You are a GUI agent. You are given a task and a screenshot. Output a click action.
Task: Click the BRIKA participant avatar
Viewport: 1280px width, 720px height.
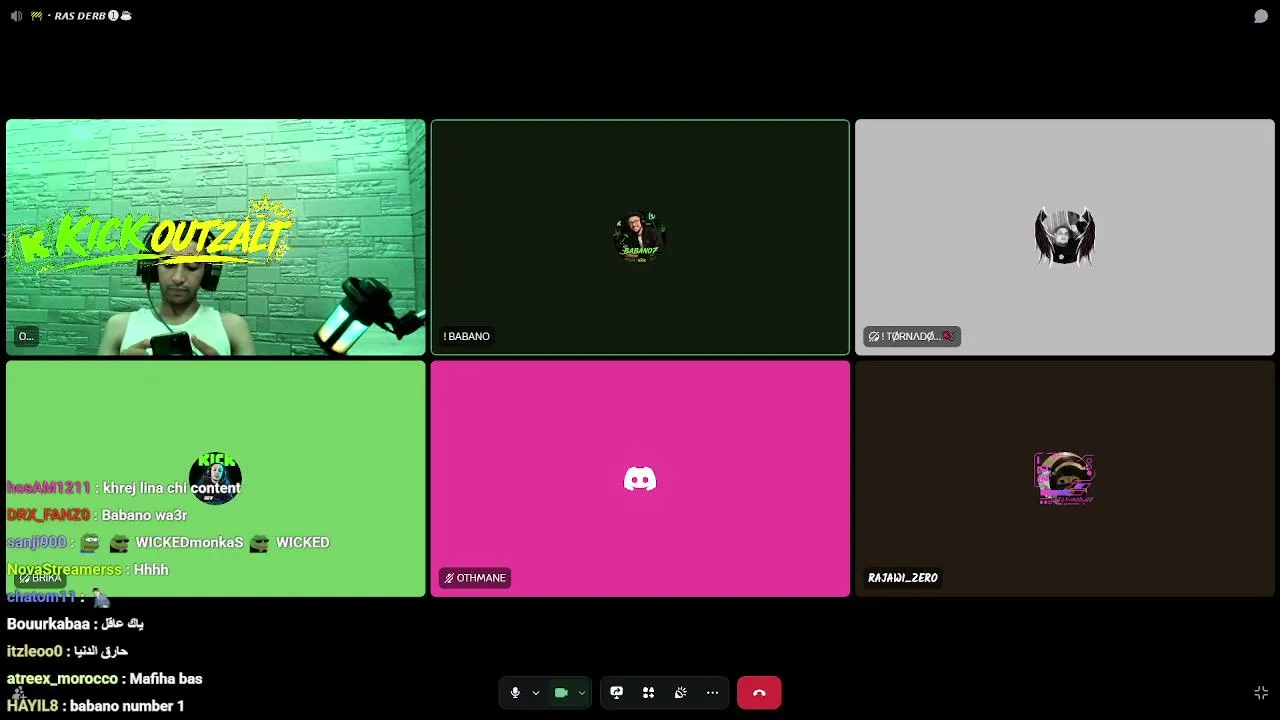[x=216, y=478]
